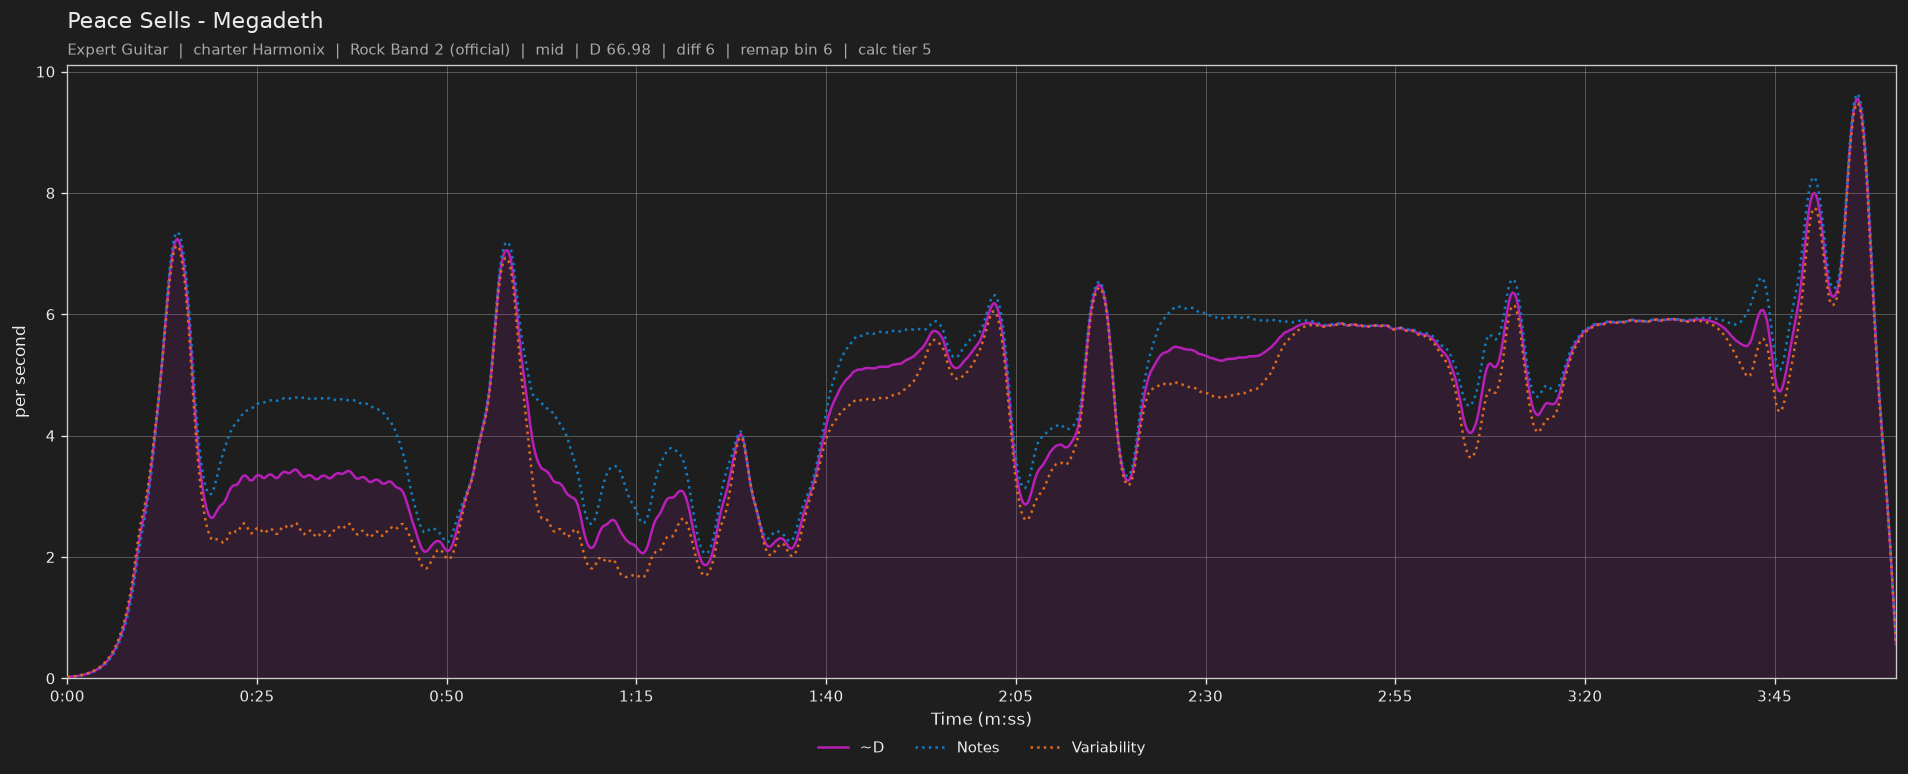Click the '3:20' x-axis tick label
Viewport: 1908px width, 774px height.
pos(1585,697)
